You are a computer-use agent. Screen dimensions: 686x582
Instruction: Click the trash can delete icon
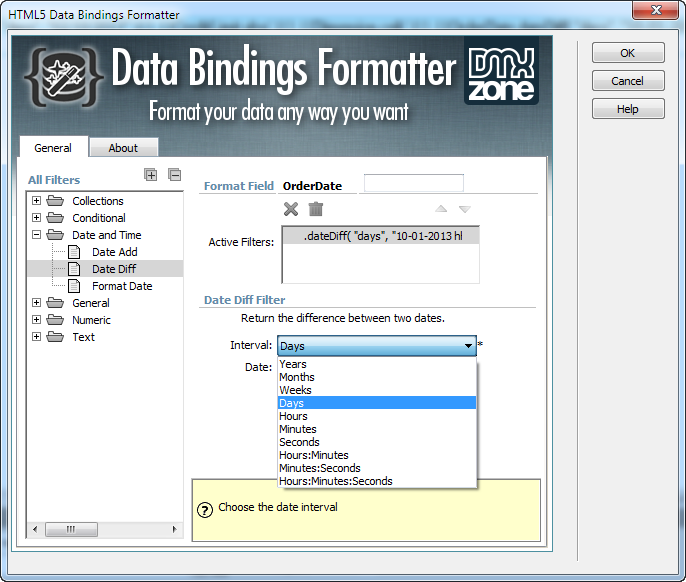pyautogui.click(x=315, y=209)
